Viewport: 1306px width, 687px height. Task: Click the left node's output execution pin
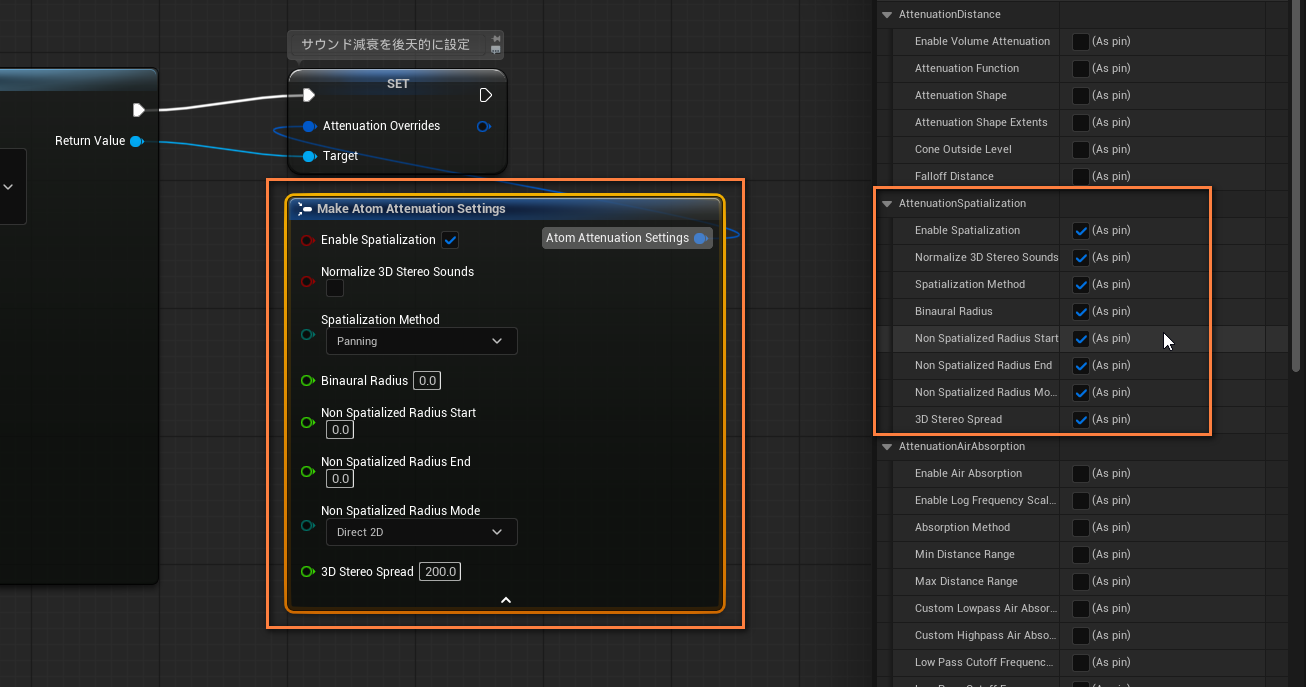tap(139, 110)
